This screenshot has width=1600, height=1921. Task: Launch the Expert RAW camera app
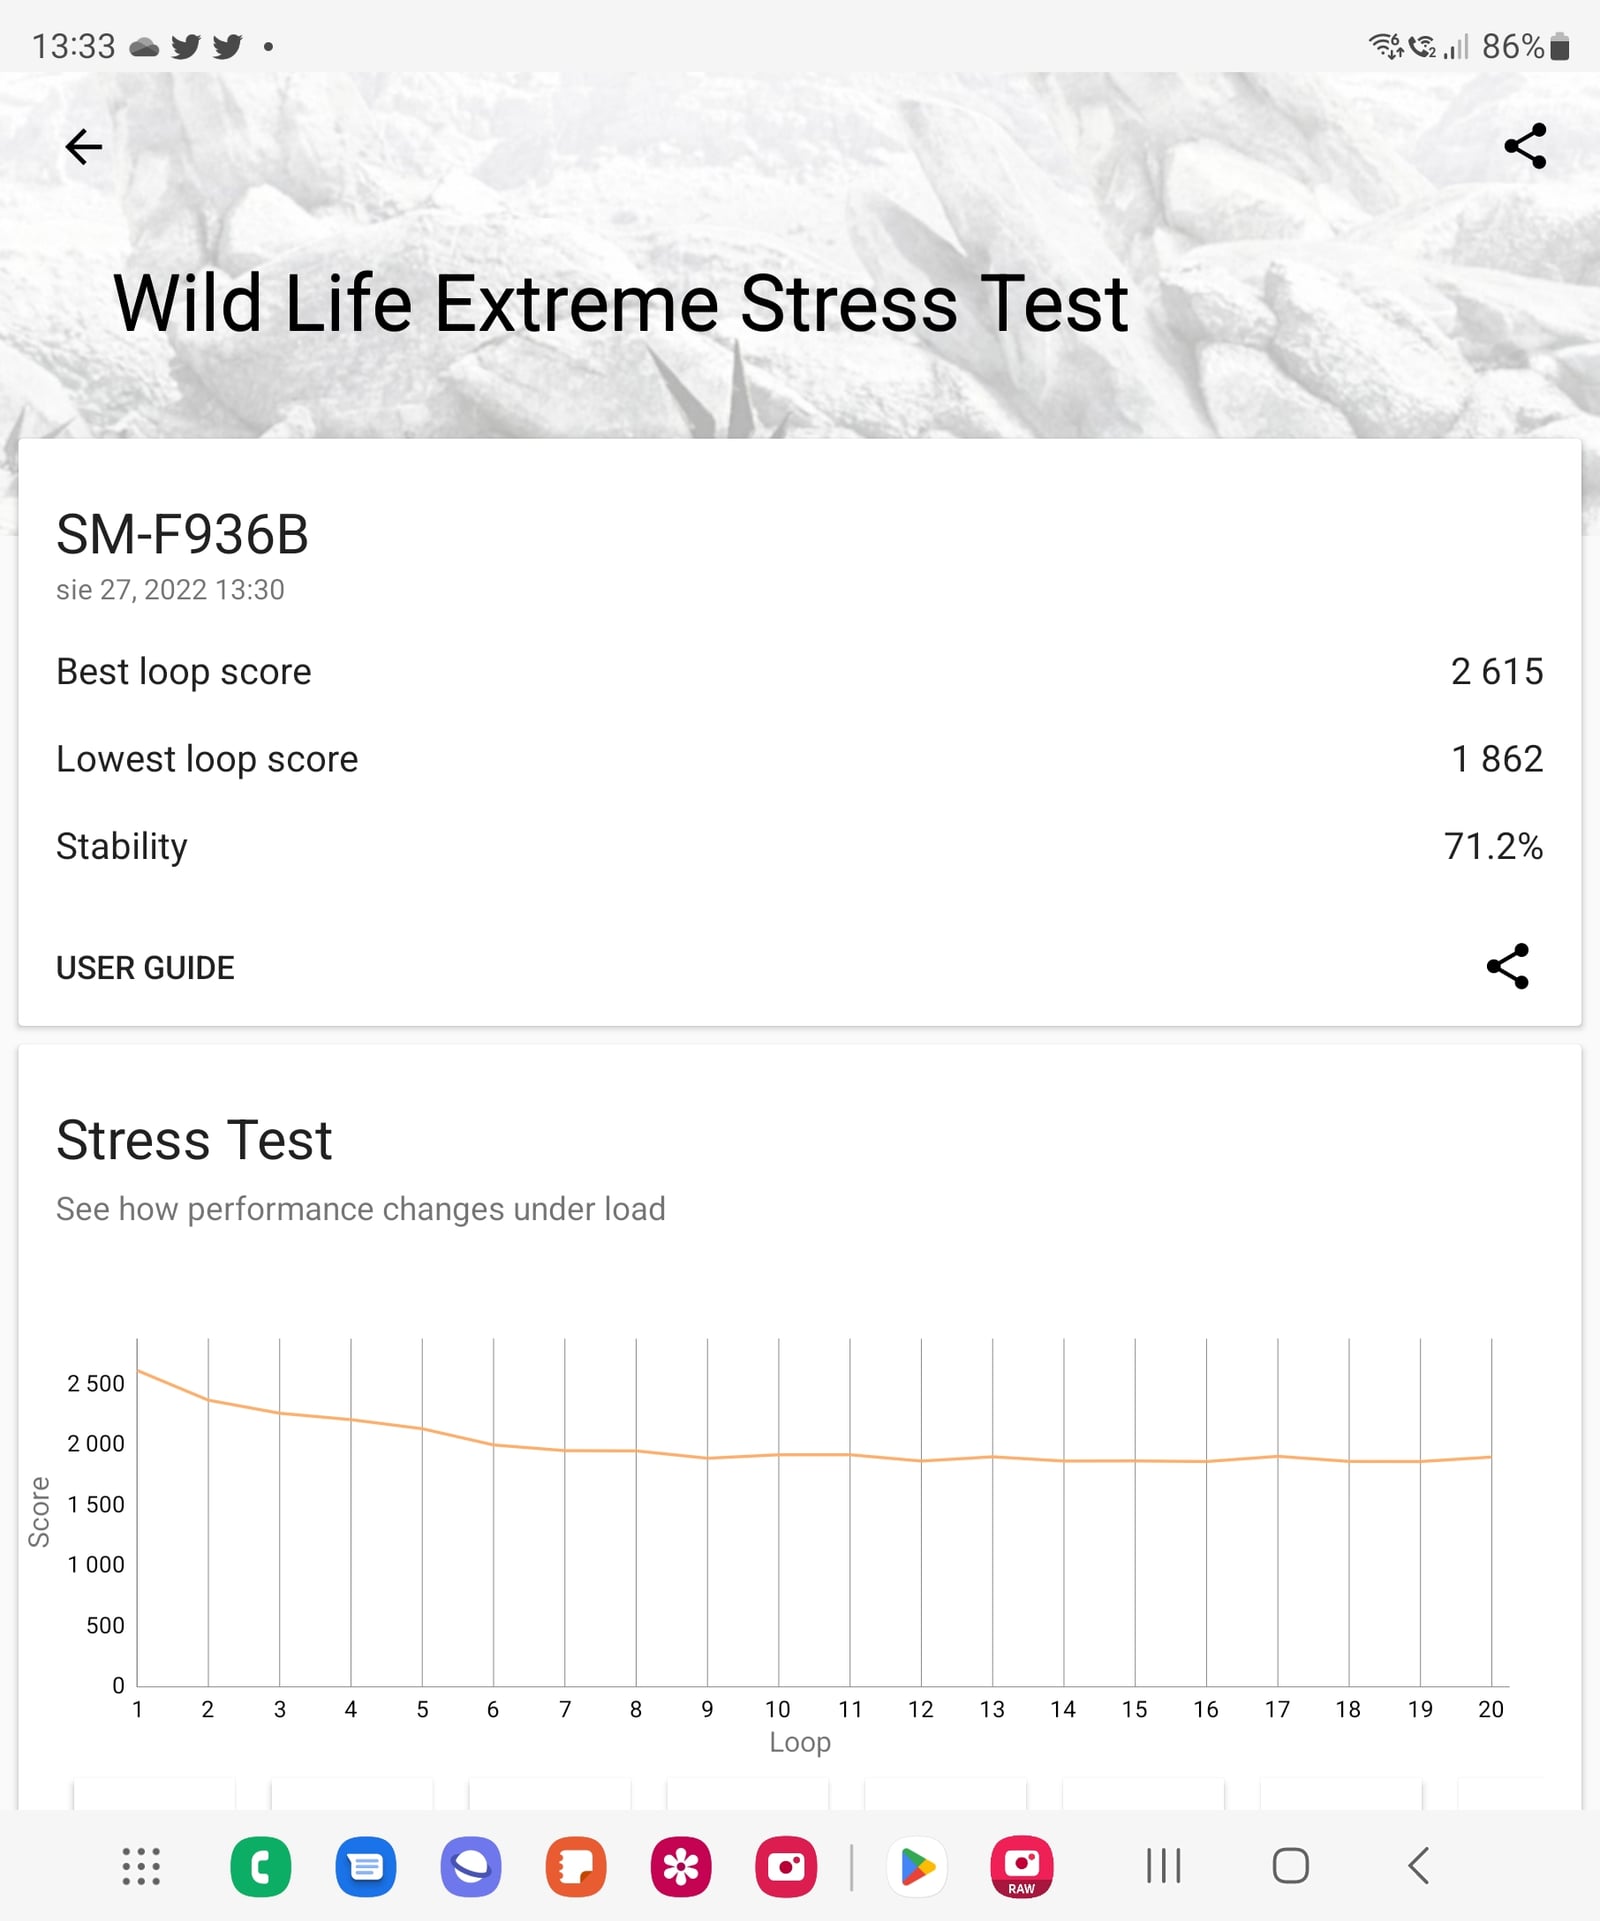coord(1022,1866)
